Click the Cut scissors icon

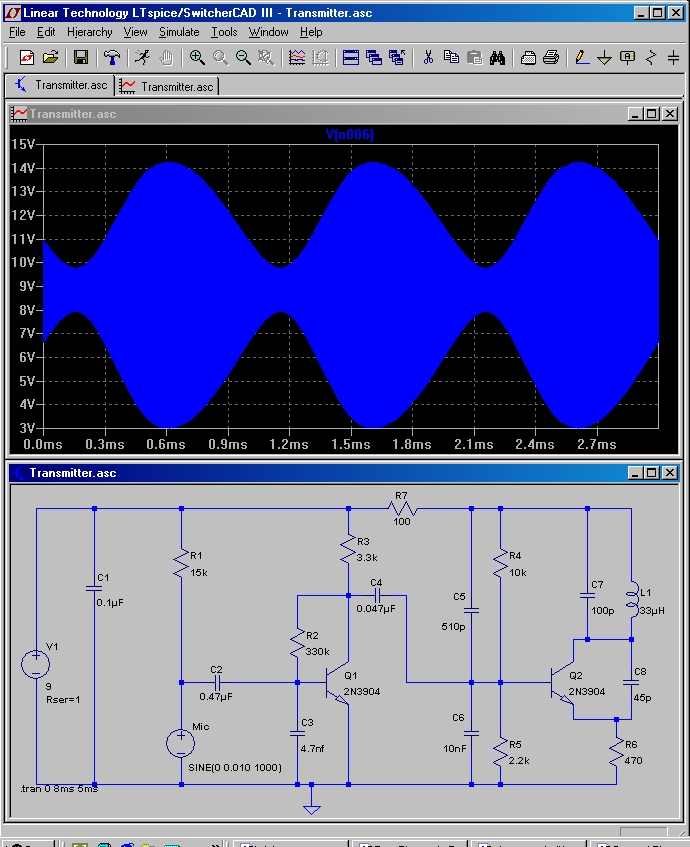[x=428, y=57]
